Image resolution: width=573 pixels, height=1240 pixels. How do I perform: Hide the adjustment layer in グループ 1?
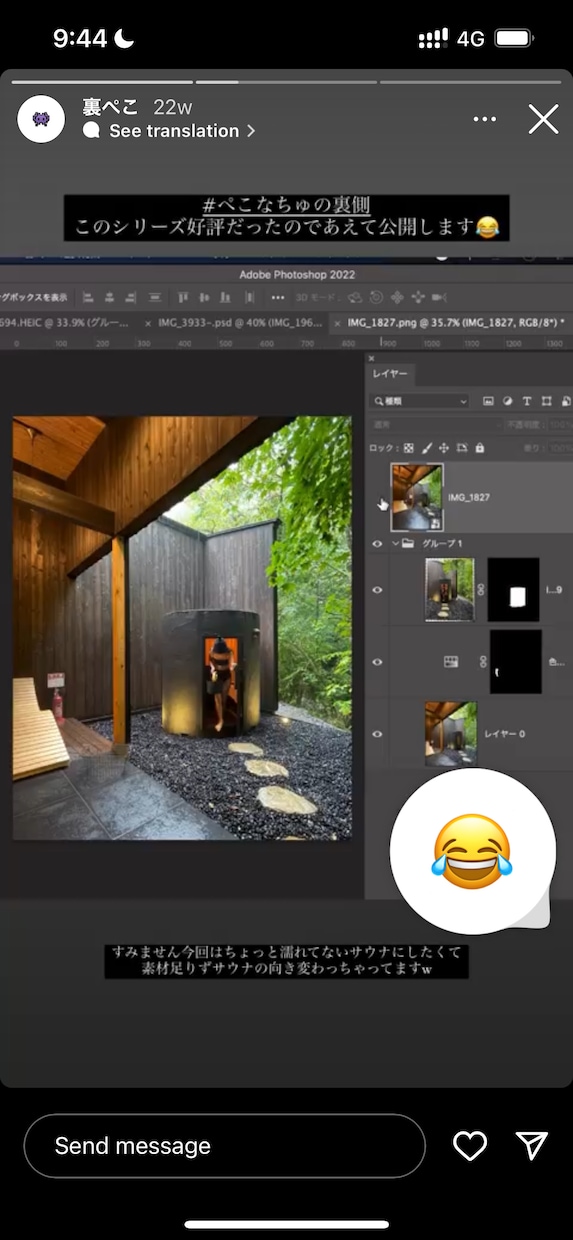tap(378, 661)
